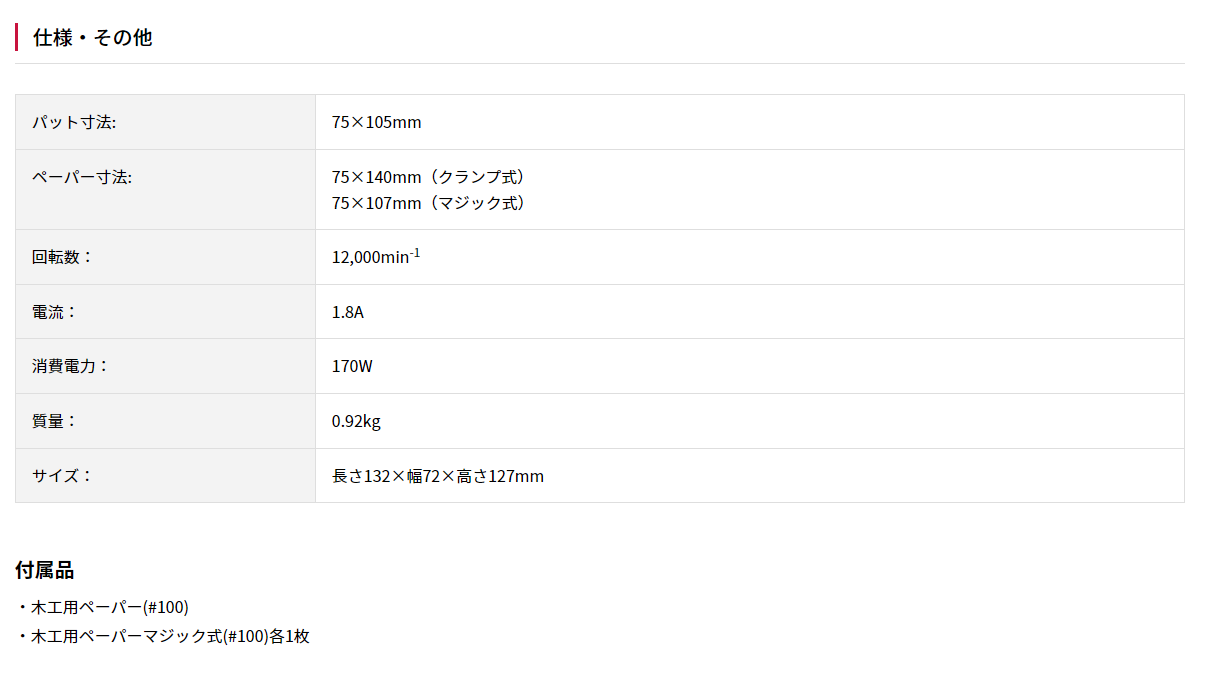The height and width of the screenshot is (679, 1220).
Task: Click the 仕様・その他 section heading
Action: click(92, 38)
